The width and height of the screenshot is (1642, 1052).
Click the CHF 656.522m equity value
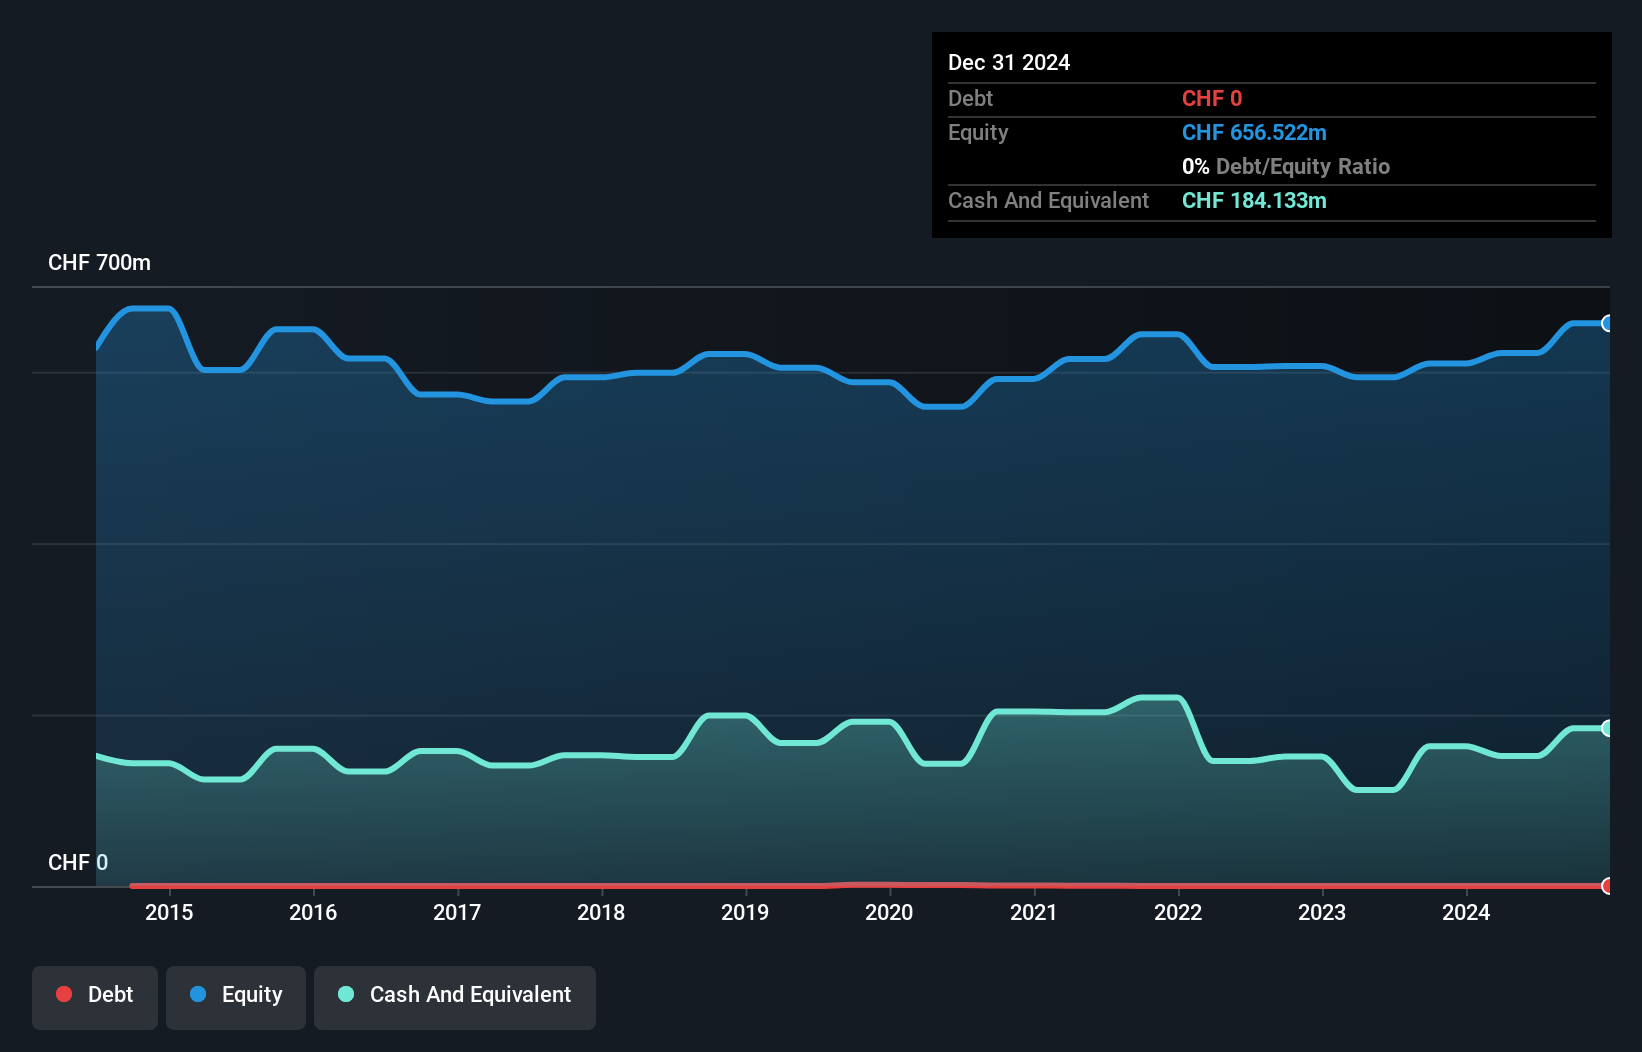pyautogui.click(x=1254, y=133)
